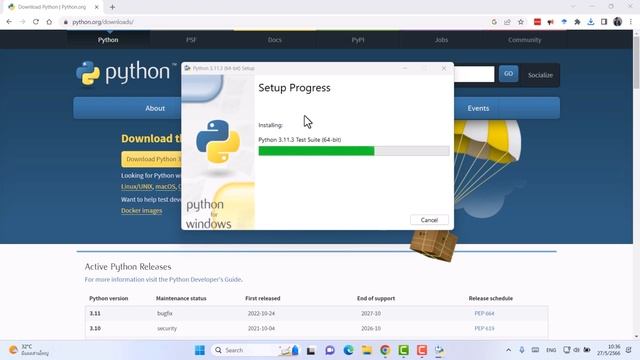Open the Socialize menu
The height and width of the screenshot is (360, 640).
click(x=540, y=75)
